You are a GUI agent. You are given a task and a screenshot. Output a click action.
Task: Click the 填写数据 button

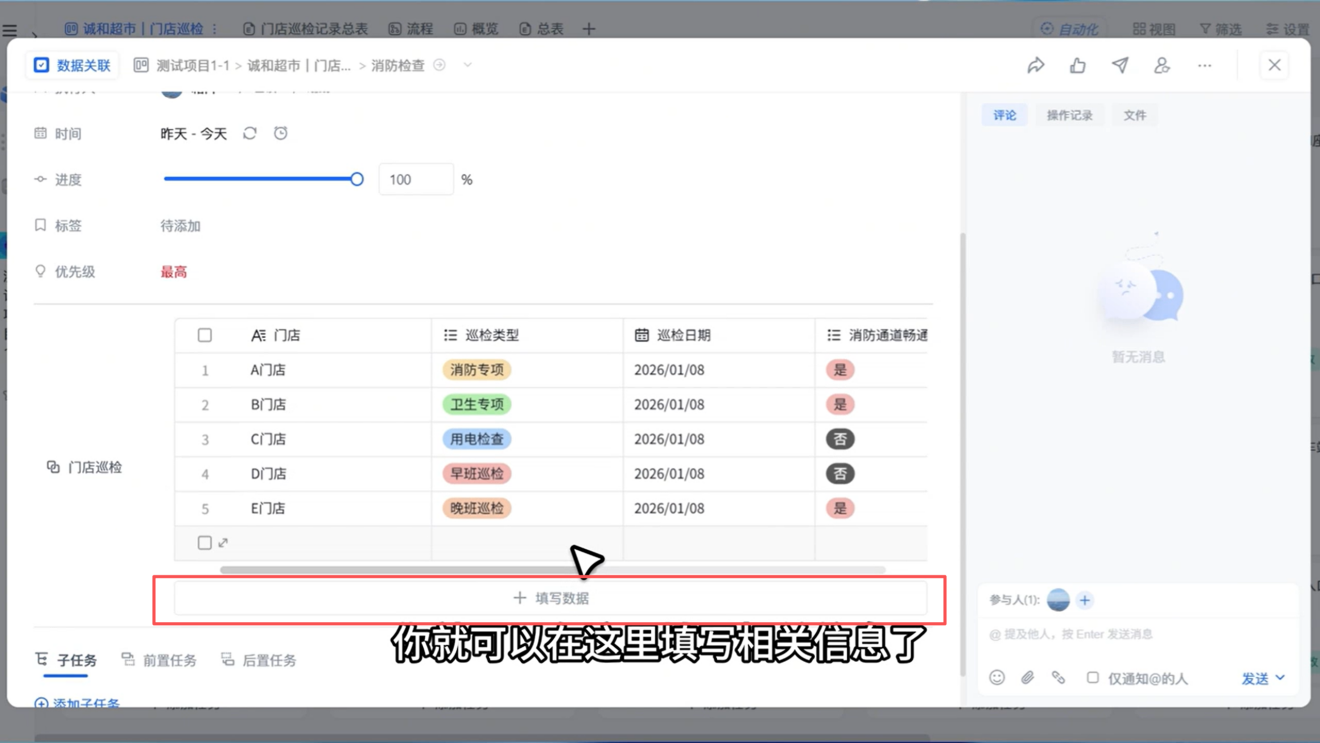point(550,598)
